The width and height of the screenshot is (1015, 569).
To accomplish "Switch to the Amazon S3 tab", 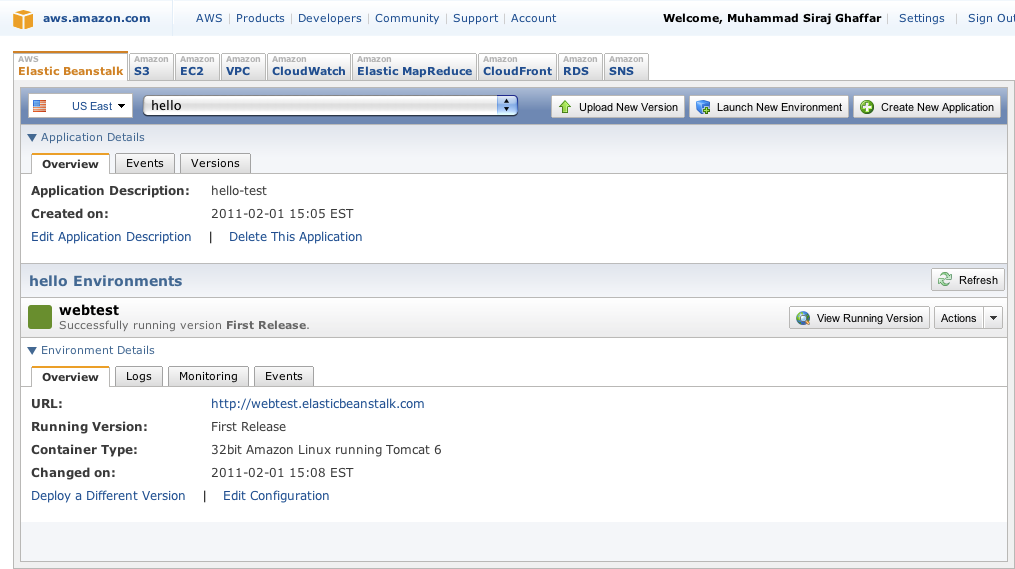I will point(150,67).
